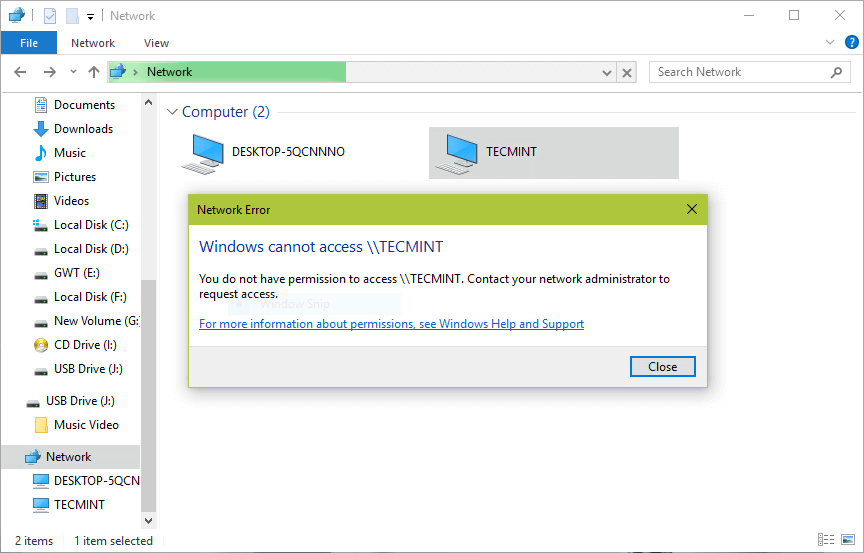864x553 pixels.
Task: Select Network in the navigation pane
Action: (x=71, y=457)
